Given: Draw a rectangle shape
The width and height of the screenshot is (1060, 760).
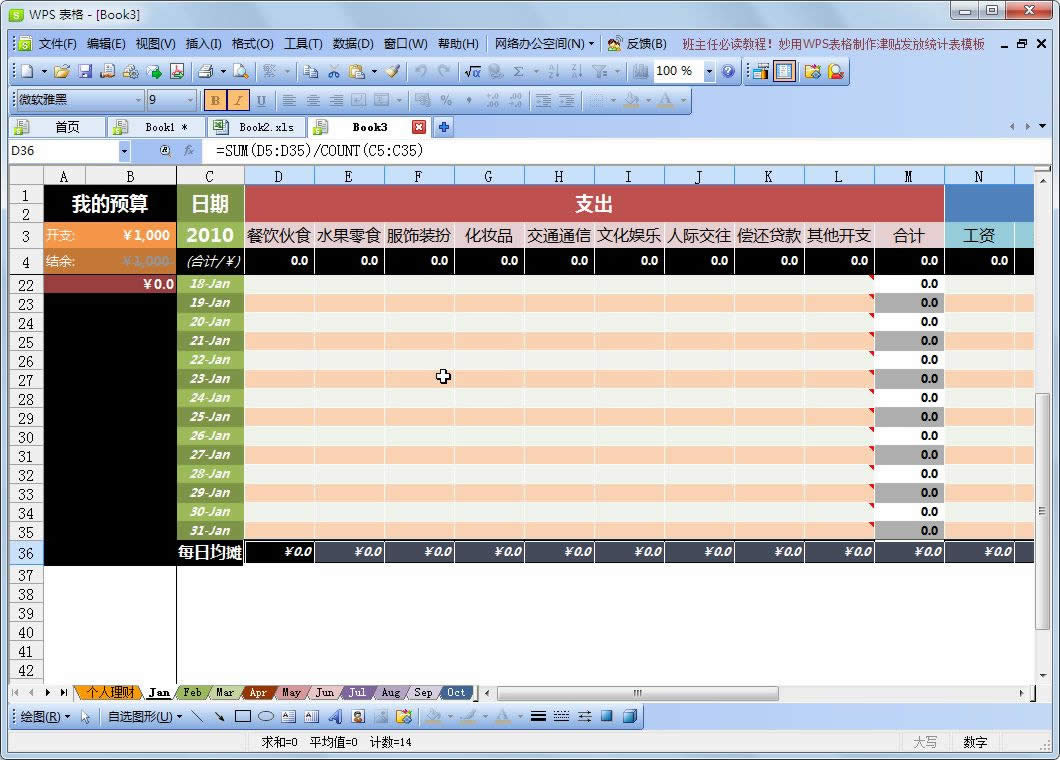Looking at the screenshot, I should [243, 716].
